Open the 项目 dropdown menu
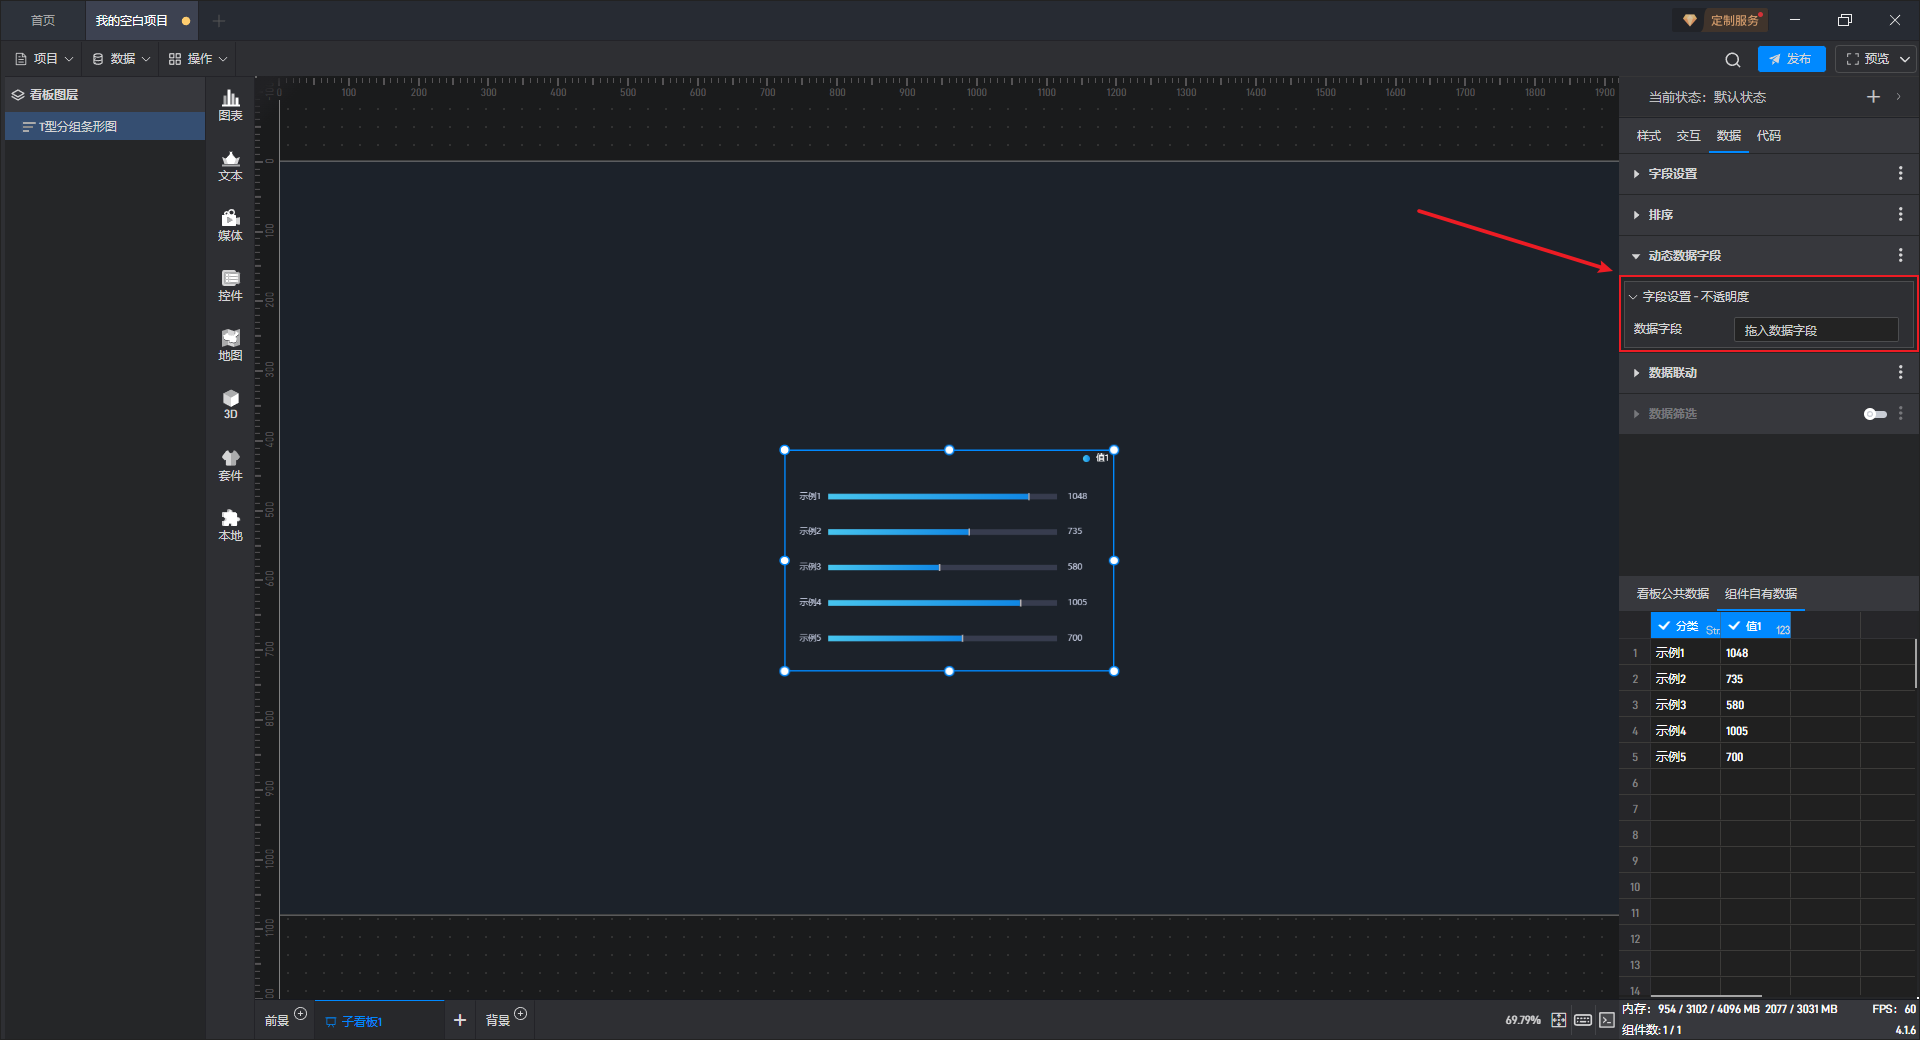 coord(44,59)
